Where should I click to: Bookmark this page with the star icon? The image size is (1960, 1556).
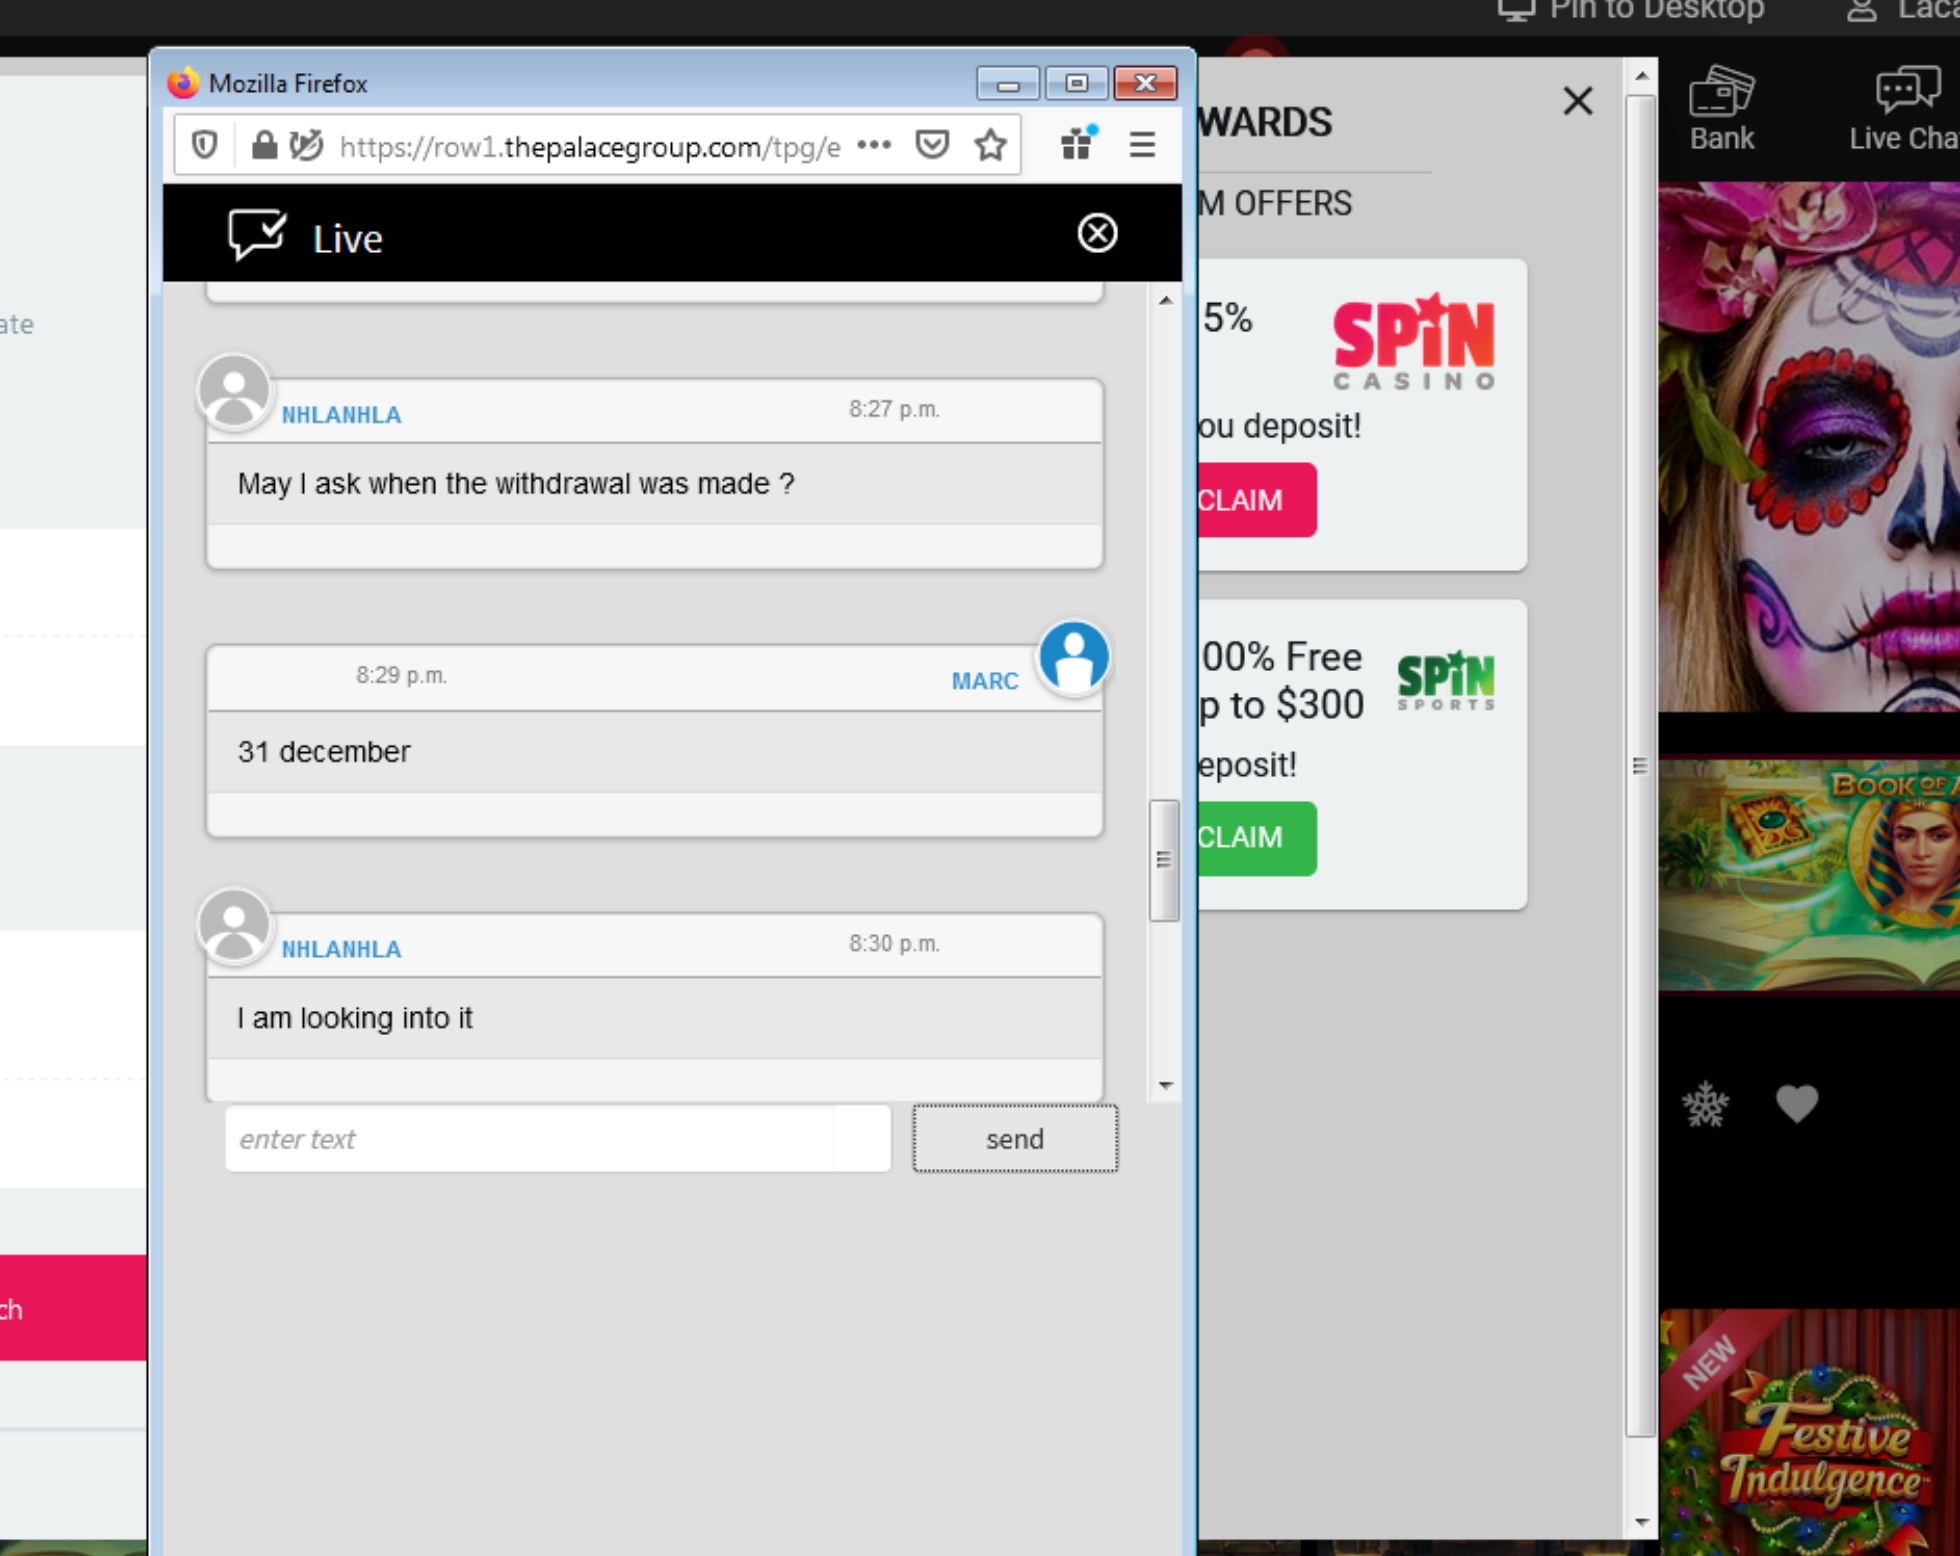pyautogui.click(x=990, y=146)
